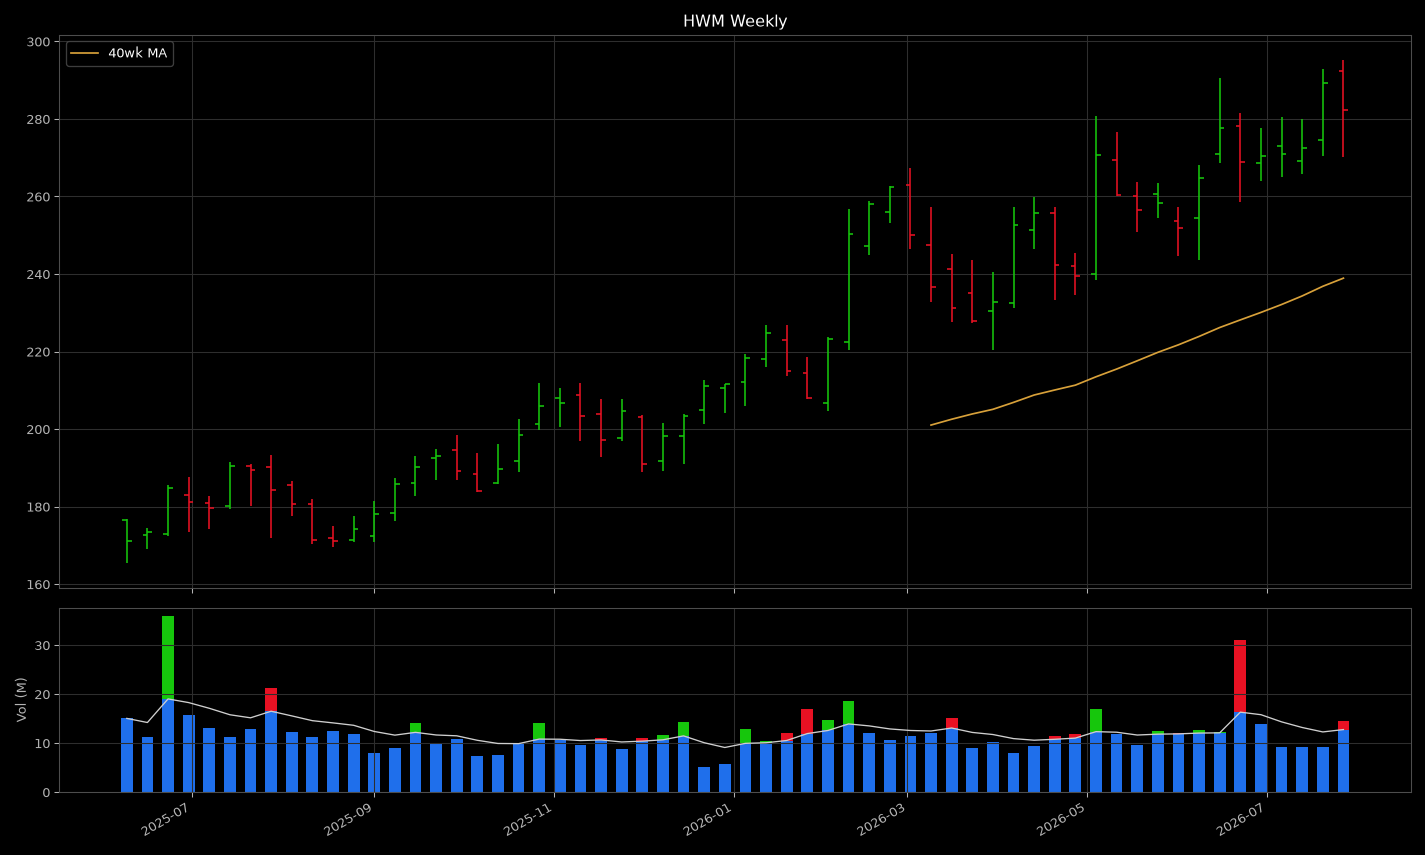Click the tallest green volume bar near 36M

coord(168,704)
